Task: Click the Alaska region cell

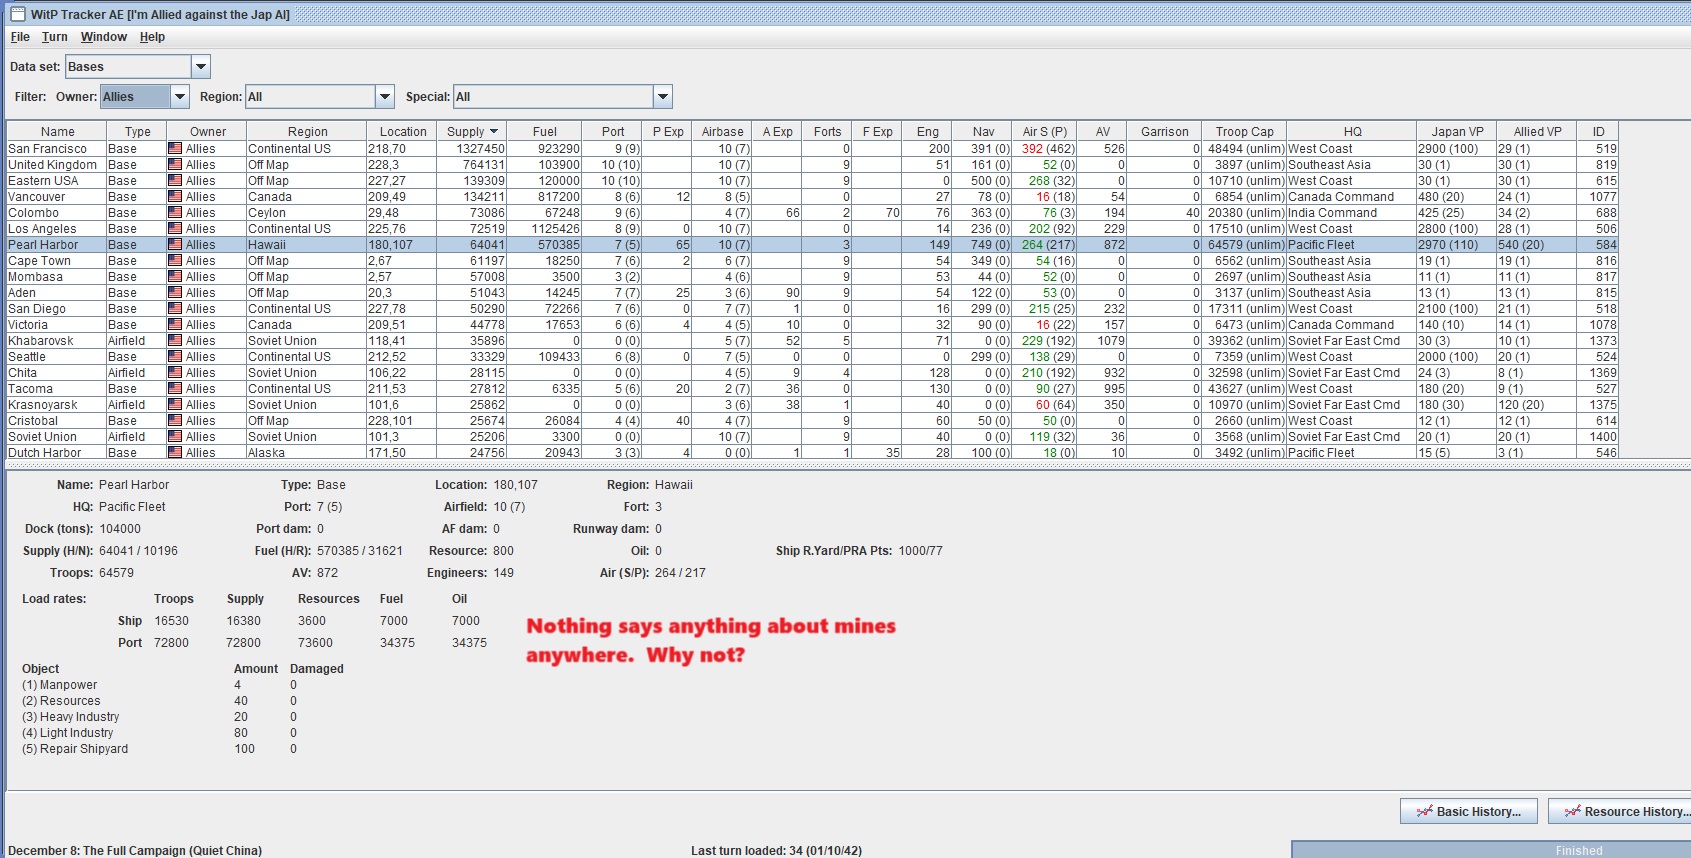Action: point(307,453)
